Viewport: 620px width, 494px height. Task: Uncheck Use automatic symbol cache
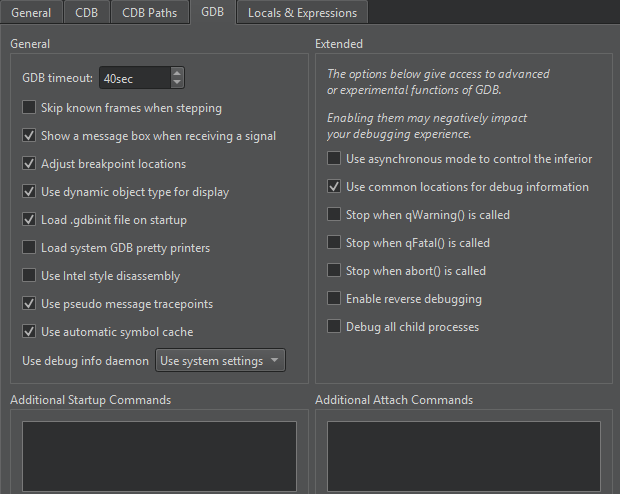29,332
